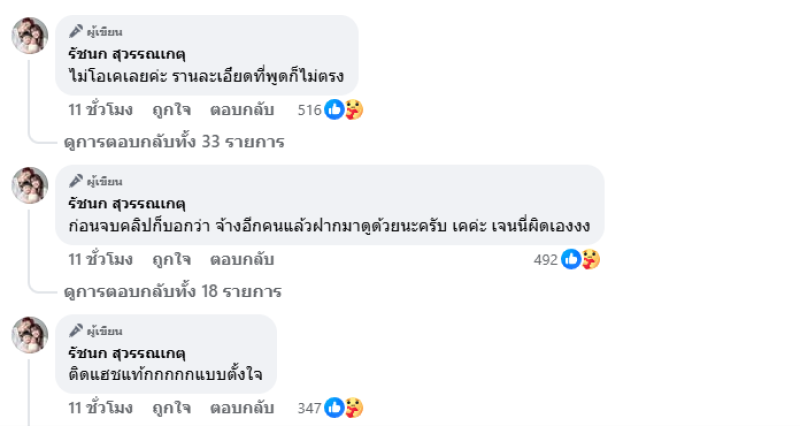Like the third comment via ถูกใจ
This screenshot has width=800, height=426.
click(171, 408)
